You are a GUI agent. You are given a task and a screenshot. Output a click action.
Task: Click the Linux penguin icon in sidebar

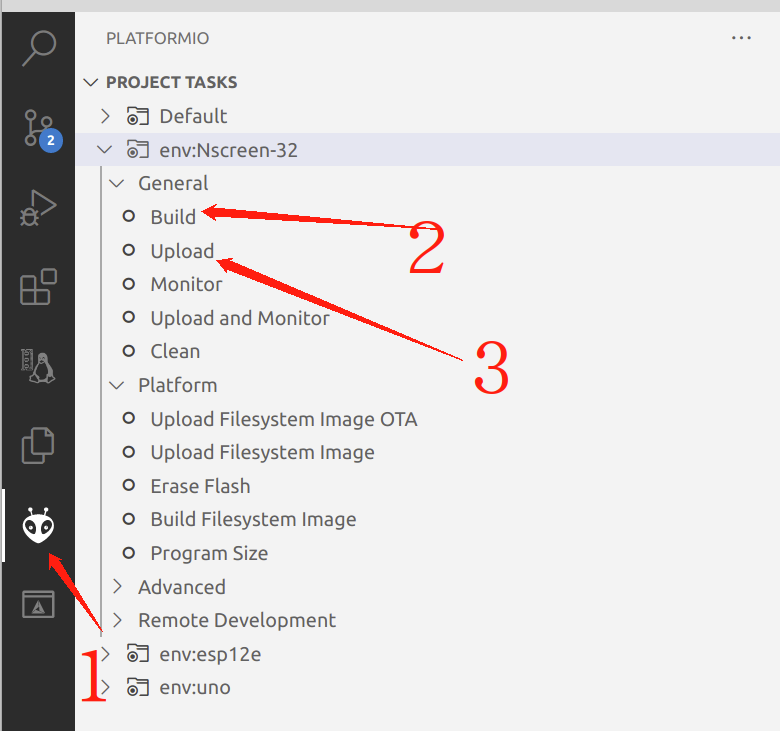38,367
